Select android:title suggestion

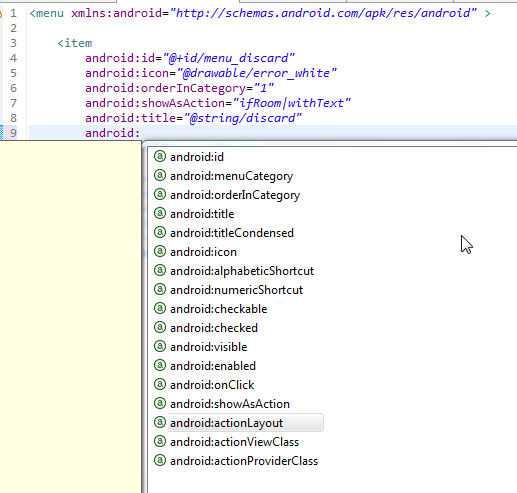click(x=202, y=214)
